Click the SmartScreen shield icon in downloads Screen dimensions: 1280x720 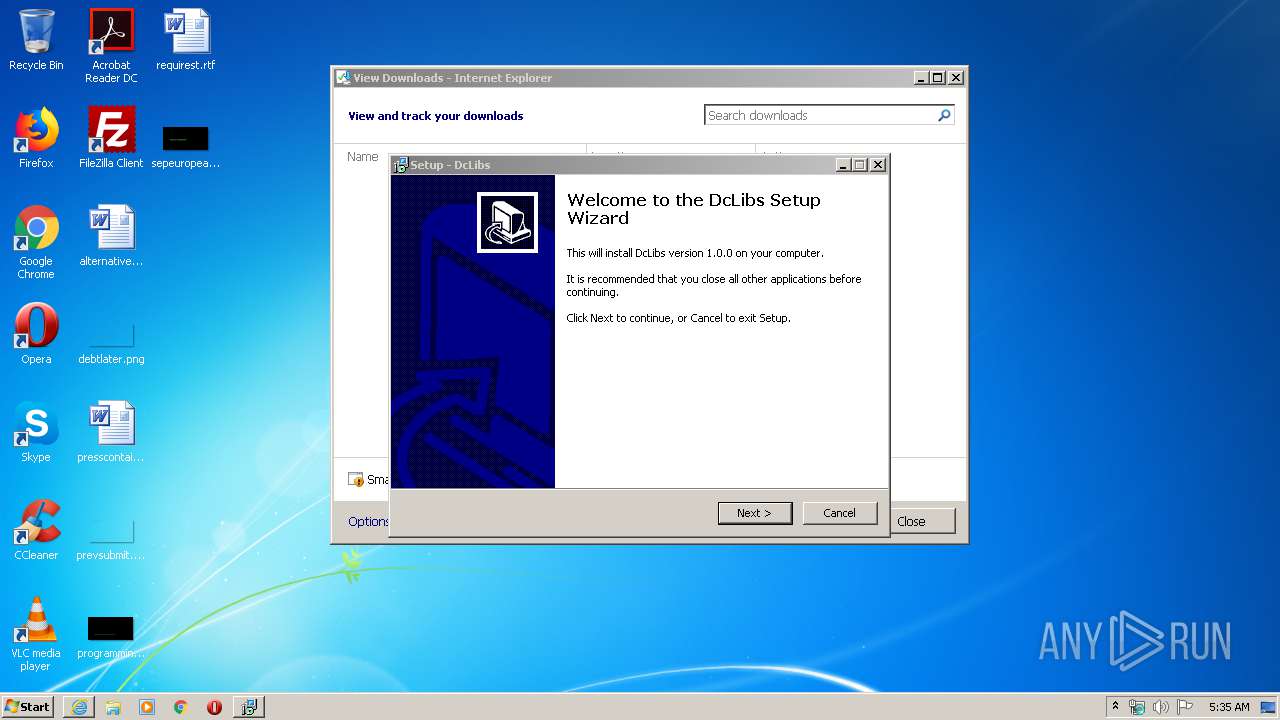pyautogui.click(x=356, y=480)
